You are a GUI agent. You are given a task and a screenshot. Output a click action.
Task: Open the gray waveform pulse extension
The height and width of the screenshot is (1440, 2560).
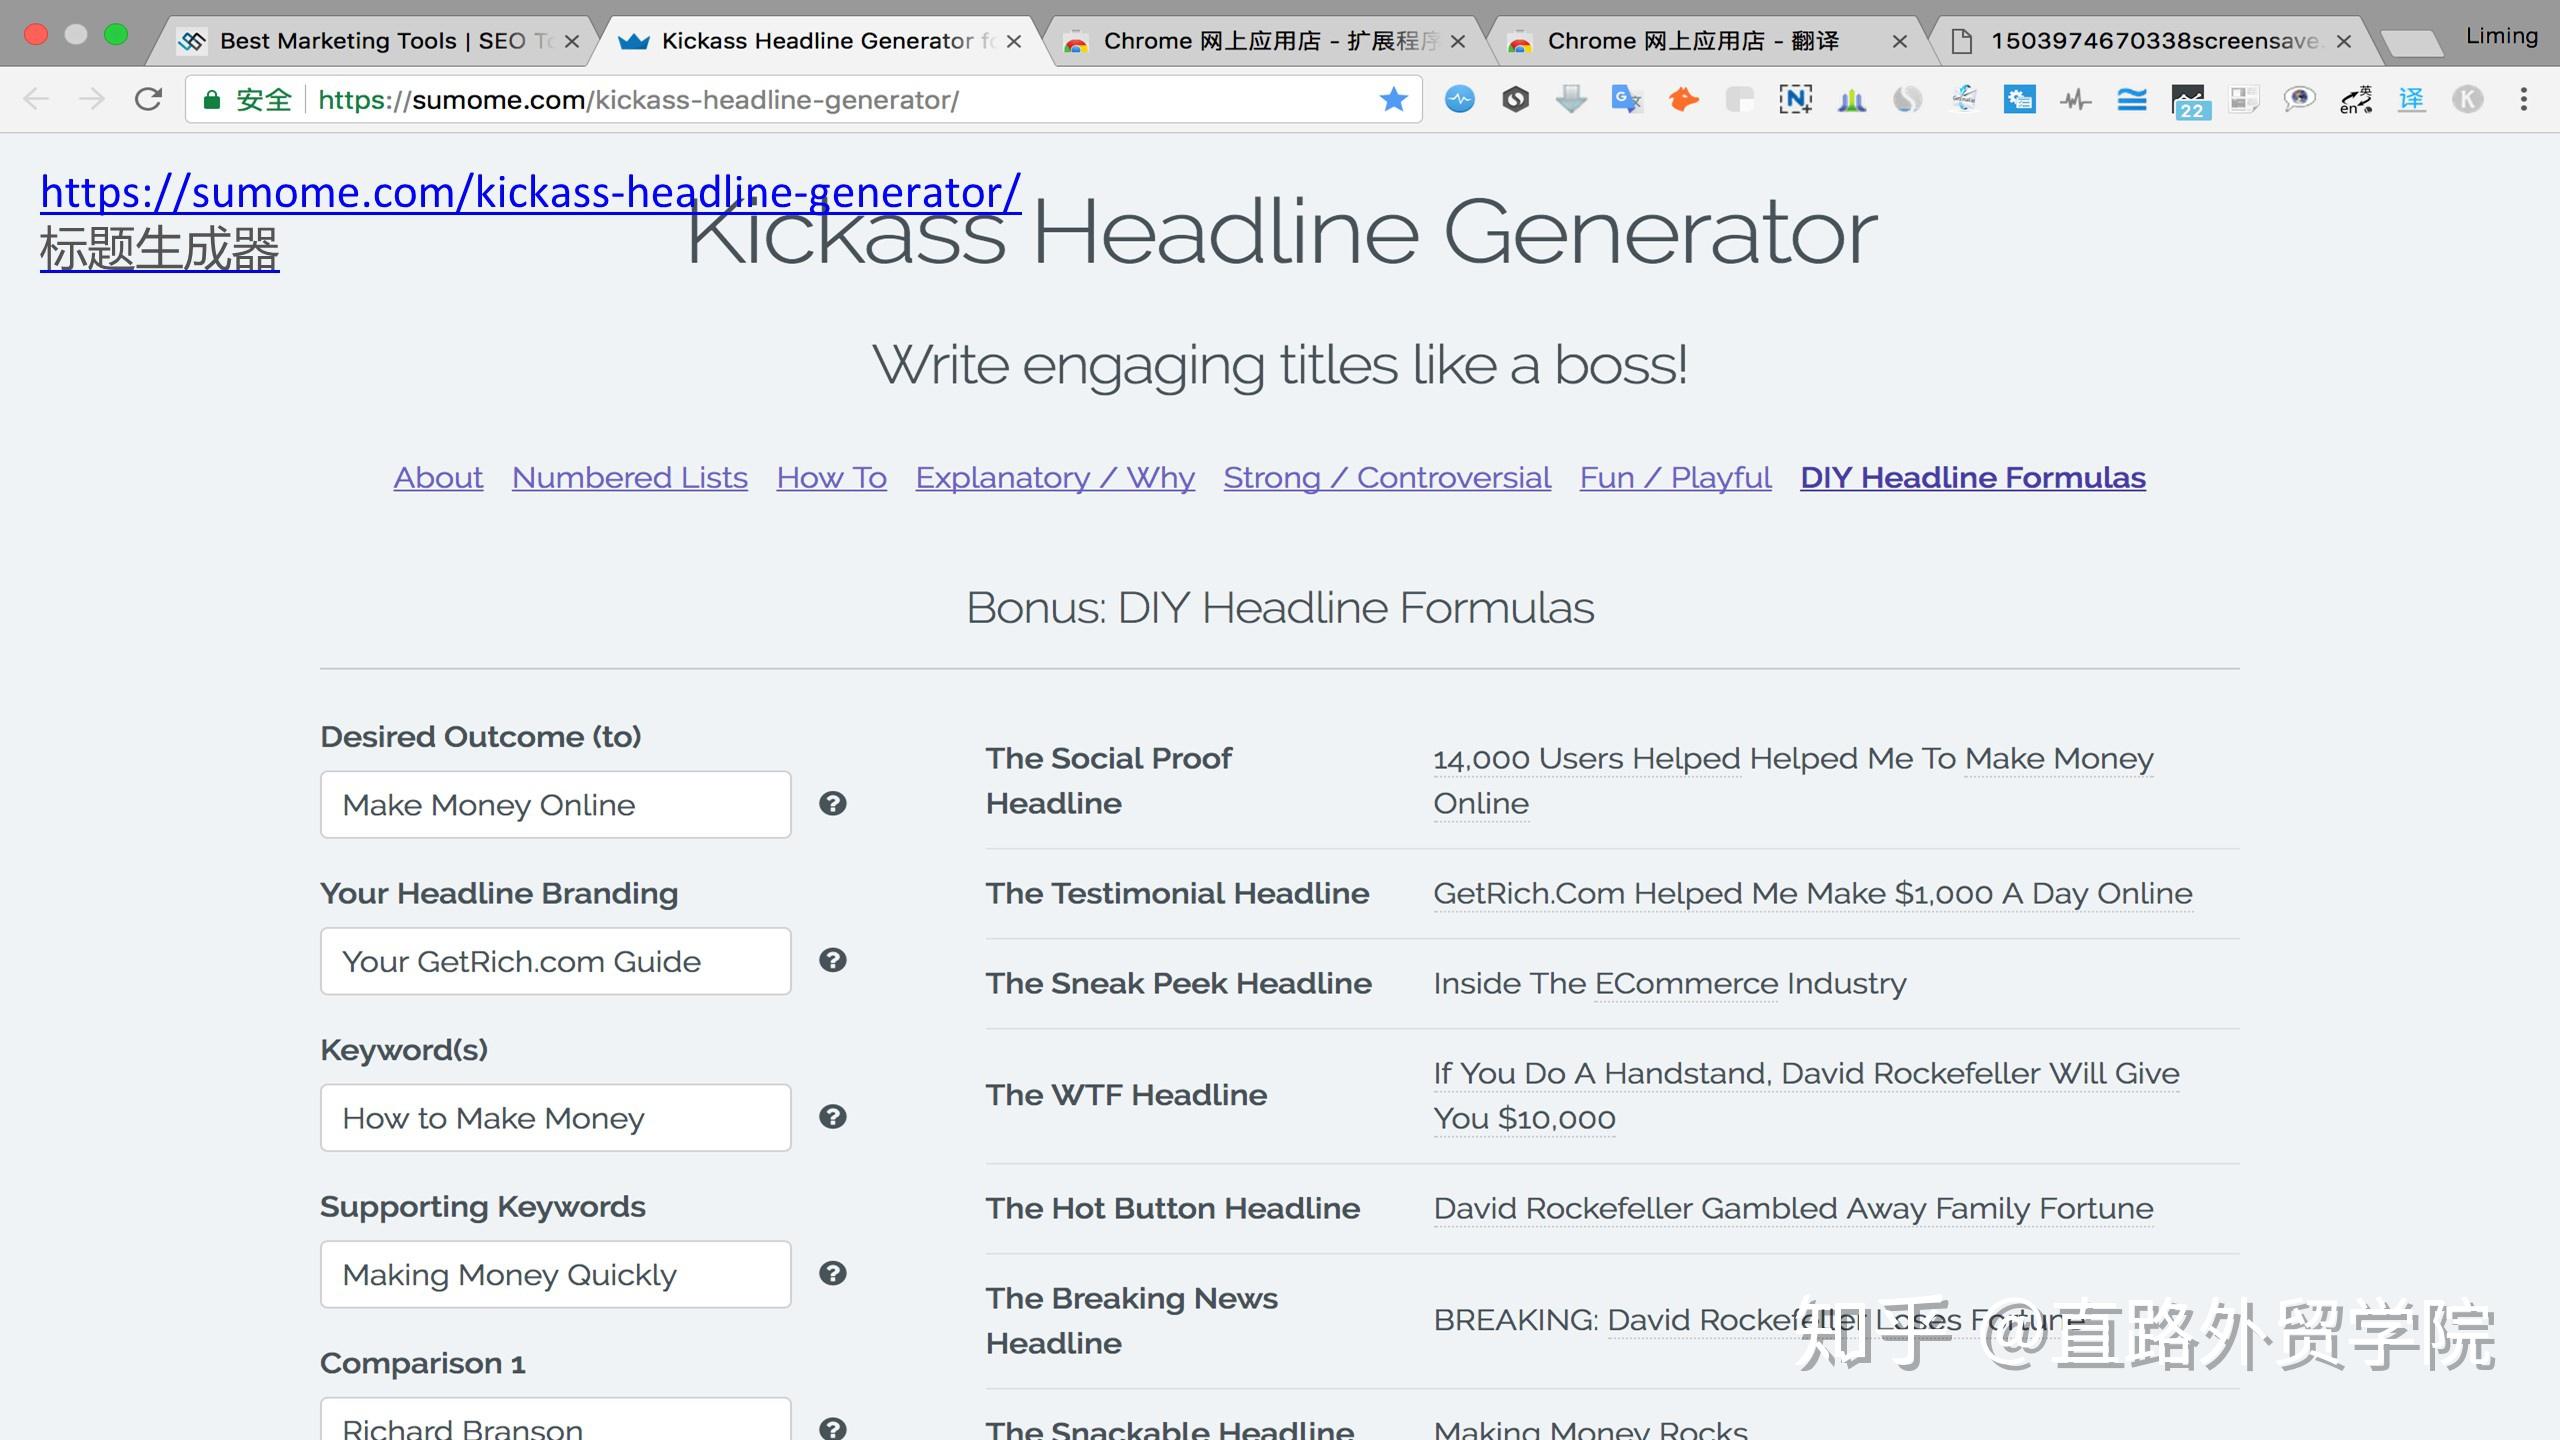click(2075, 99)
